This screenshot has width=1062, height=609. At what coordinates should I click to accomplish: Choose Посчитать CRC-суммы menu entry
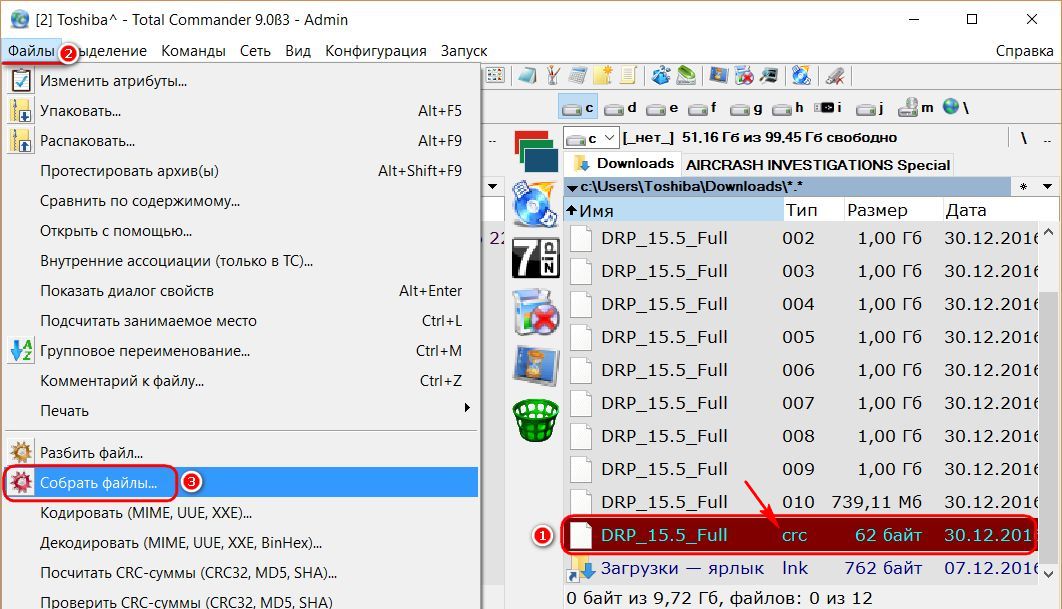(241, 572)
